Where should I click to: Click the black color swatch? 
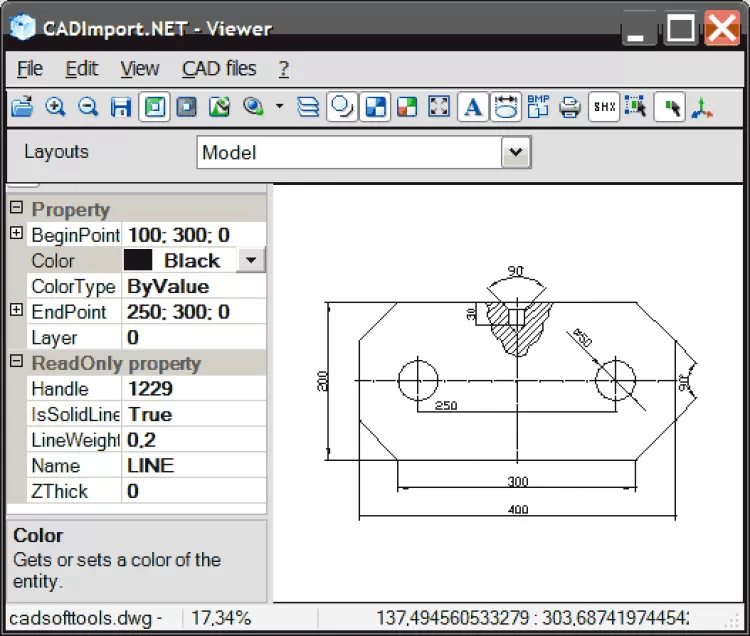click(138, 261)
